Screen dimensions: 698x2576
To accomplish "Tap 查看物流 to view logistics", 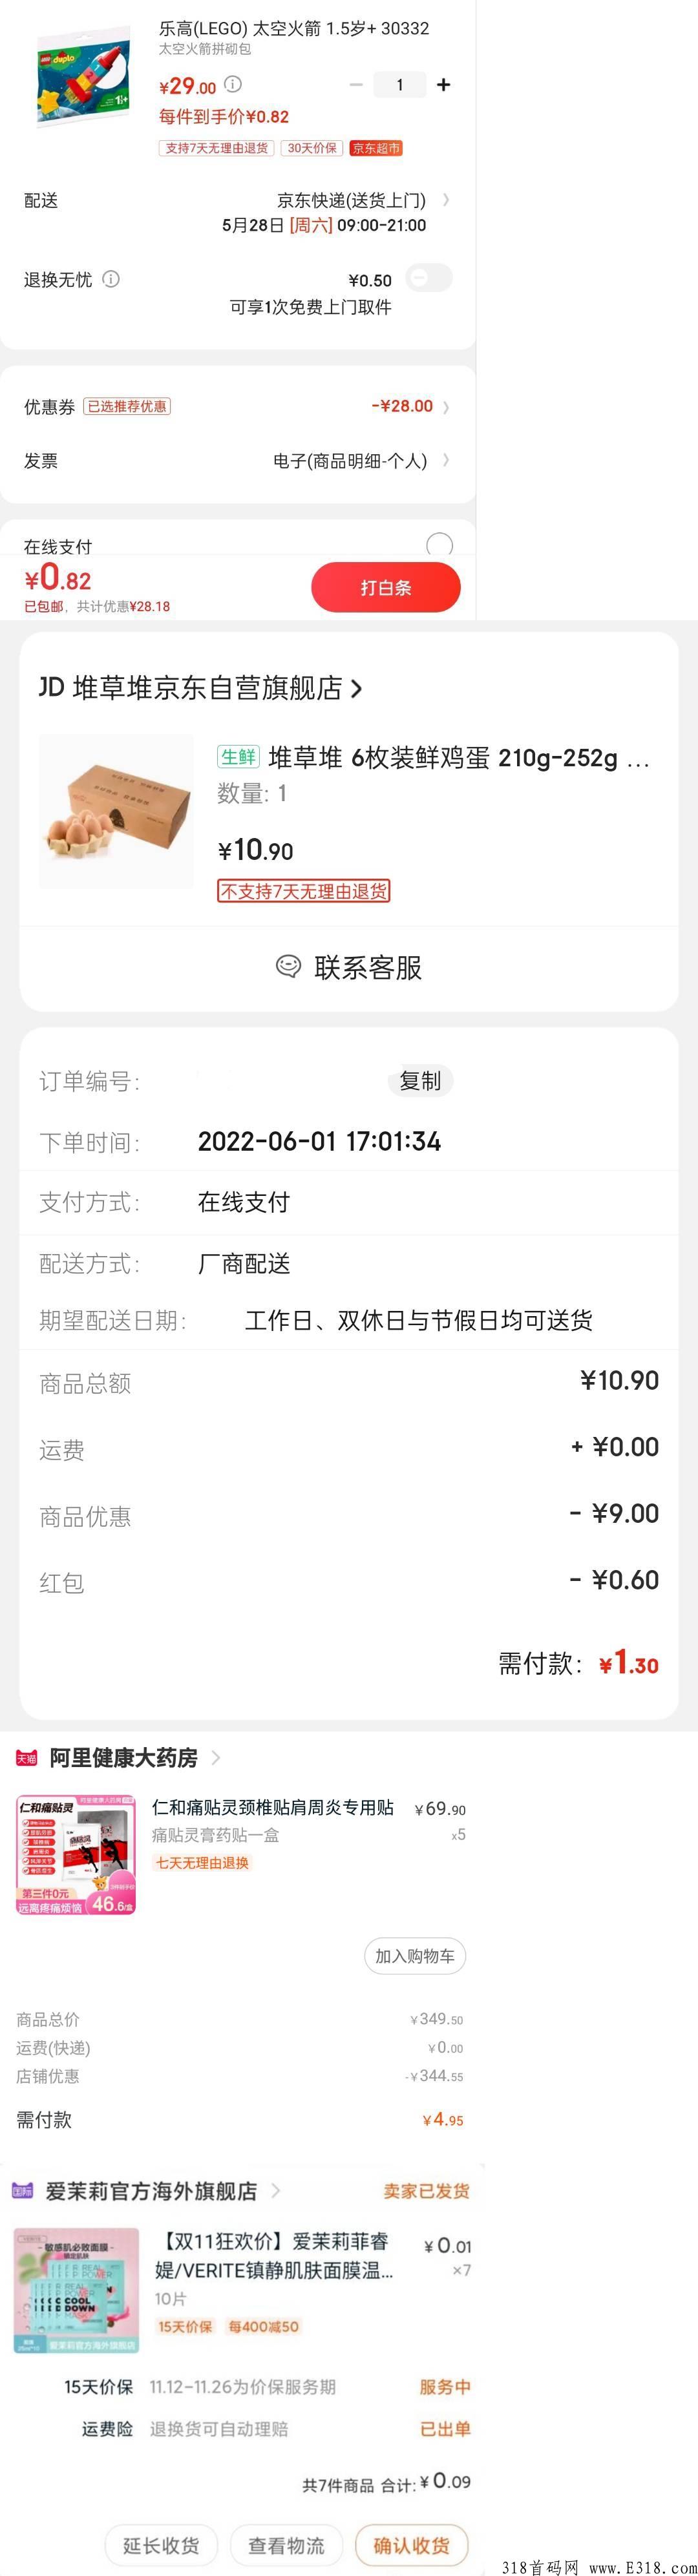I will point(286,2545).
